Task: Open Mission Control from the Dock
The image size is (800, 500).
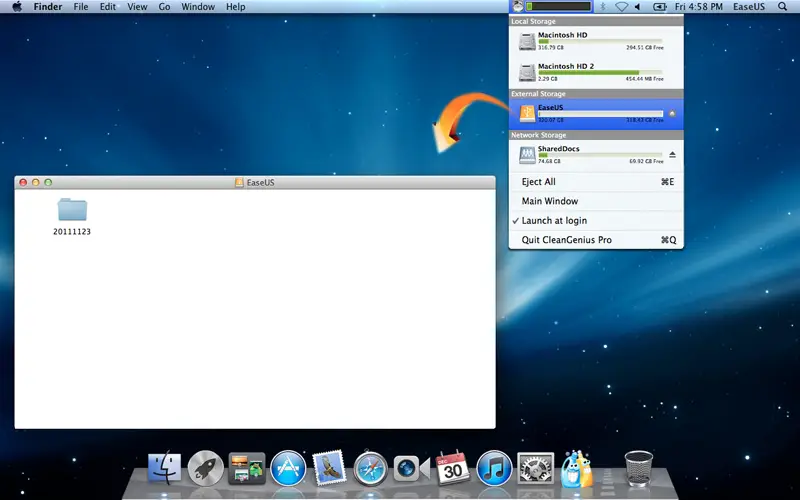Action: click(x=247, y=468)
